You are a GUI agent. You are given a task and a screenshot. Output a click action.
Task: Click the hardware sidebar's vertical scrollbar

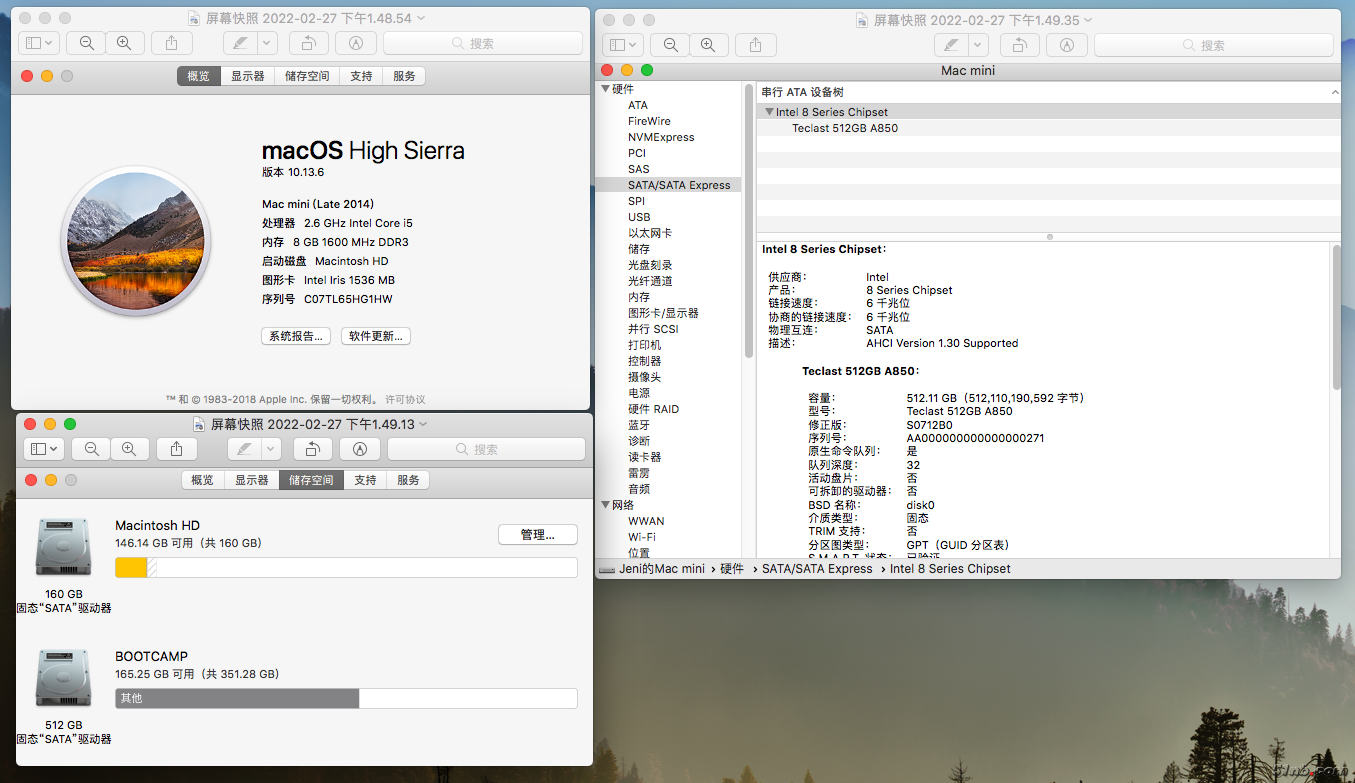tap(748, 223)
